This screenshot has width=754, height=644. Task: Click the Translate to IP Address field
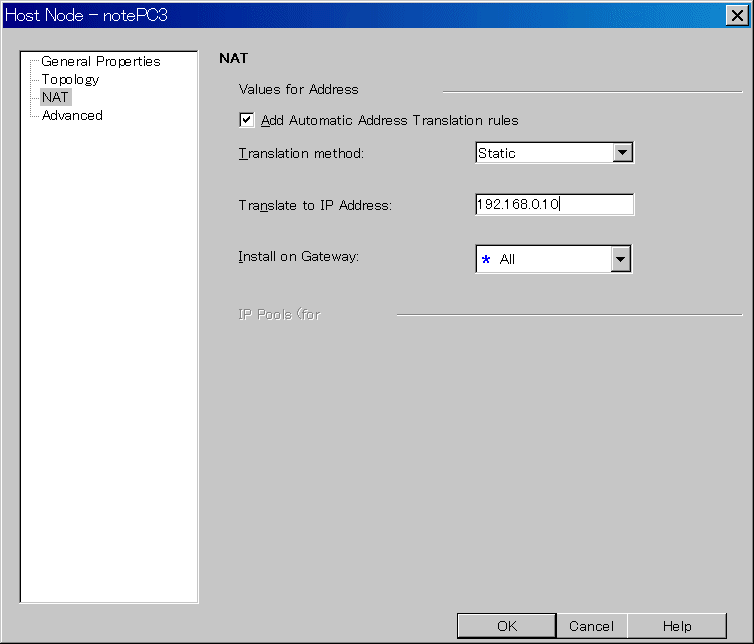pyautogui.click(x=554, y=204)
